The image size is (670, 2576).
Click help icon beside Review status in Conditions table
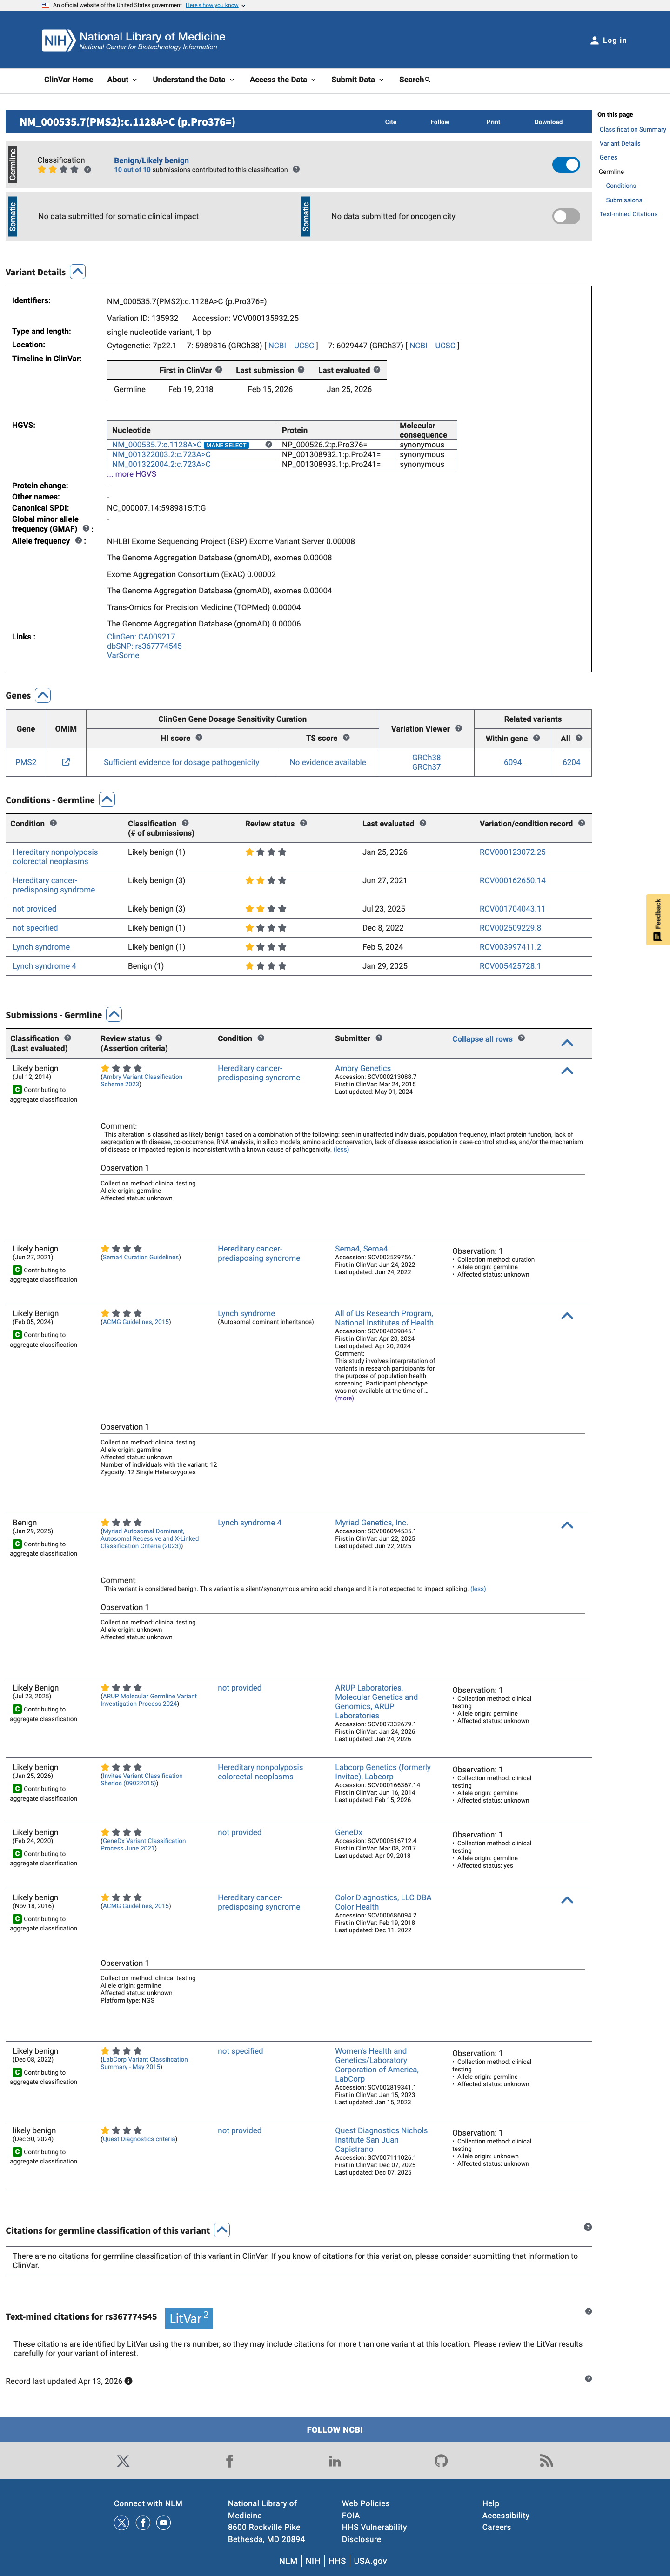click(x=303, y=824)
